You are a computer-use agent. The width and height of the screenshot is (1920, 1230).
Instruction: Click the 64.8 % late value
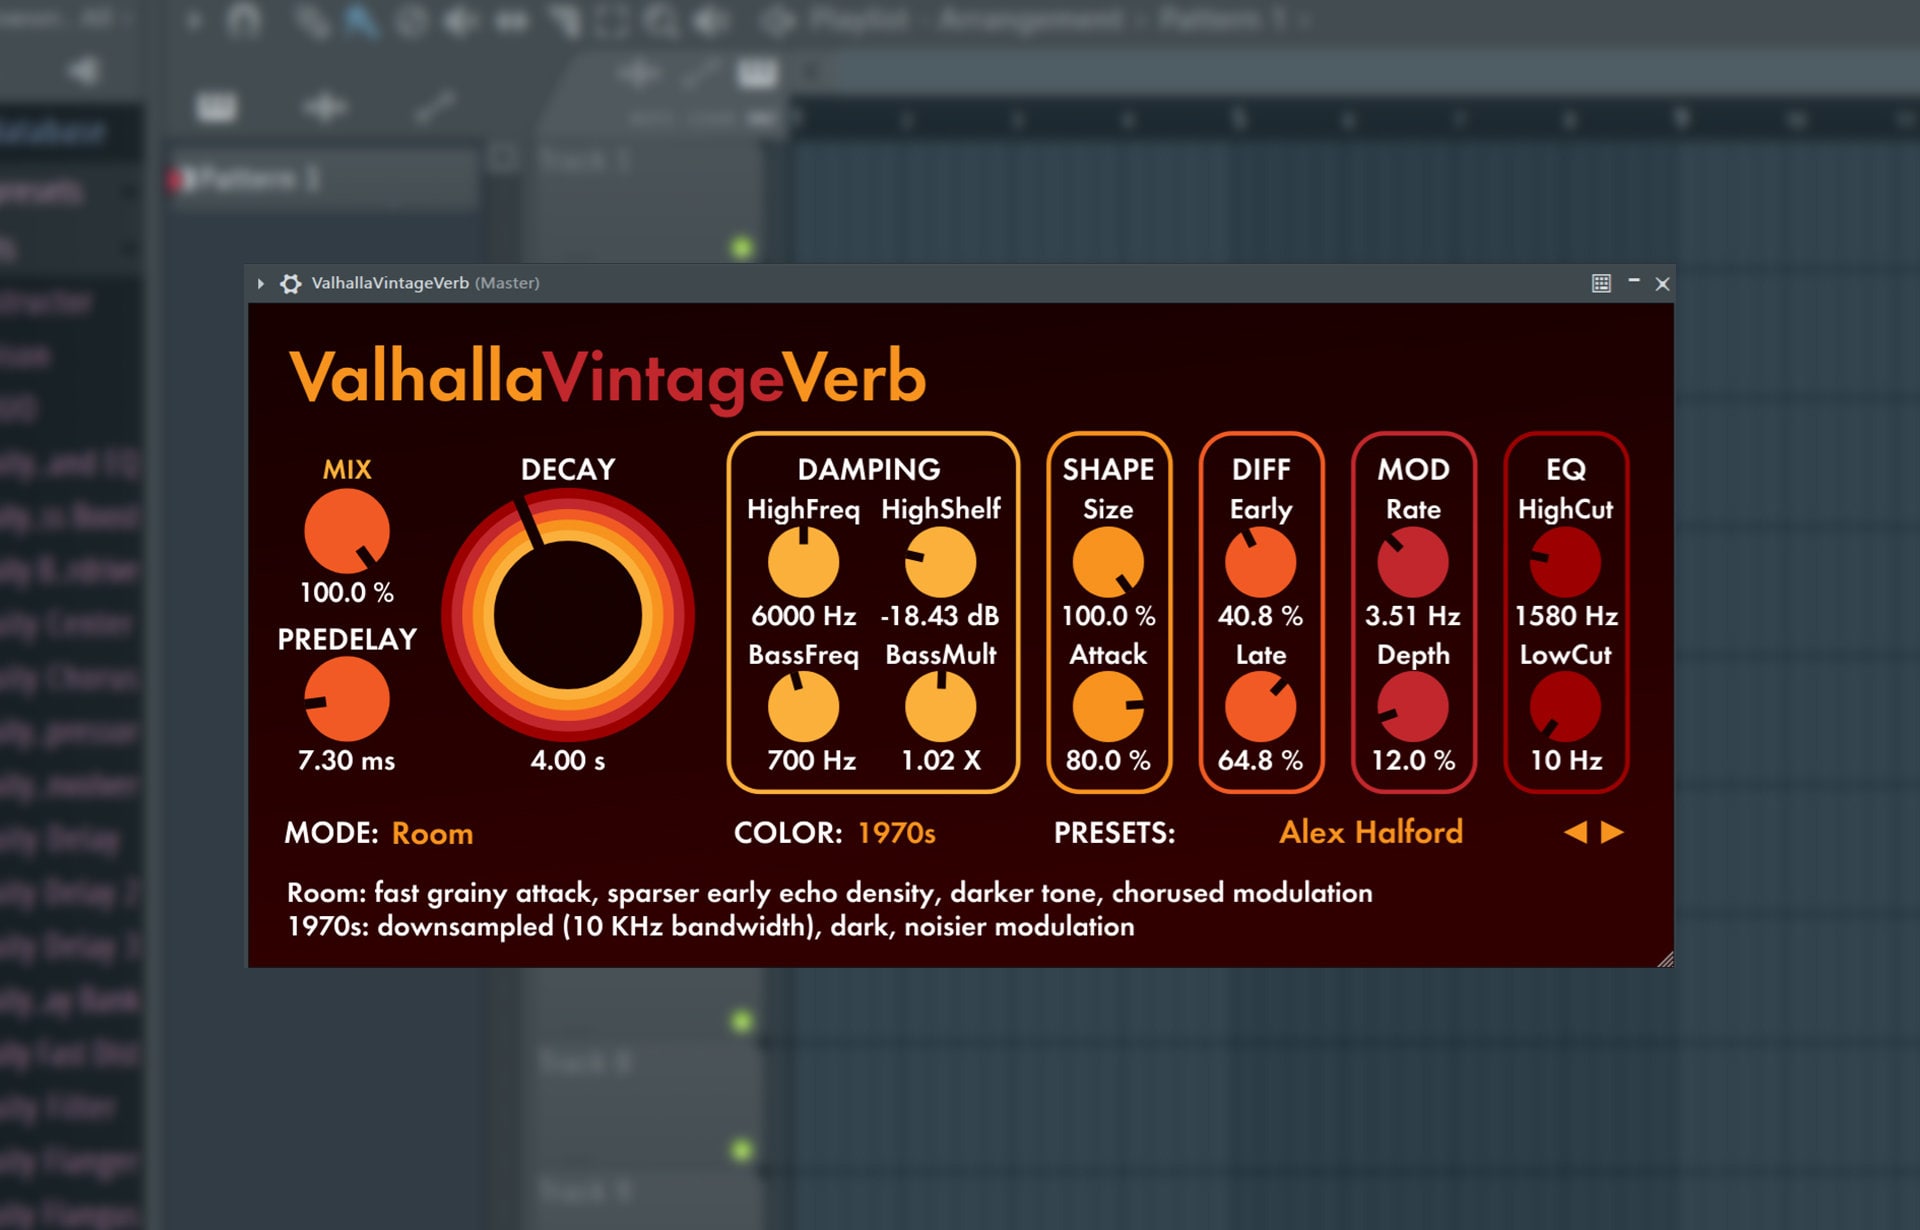(1260, 761)
